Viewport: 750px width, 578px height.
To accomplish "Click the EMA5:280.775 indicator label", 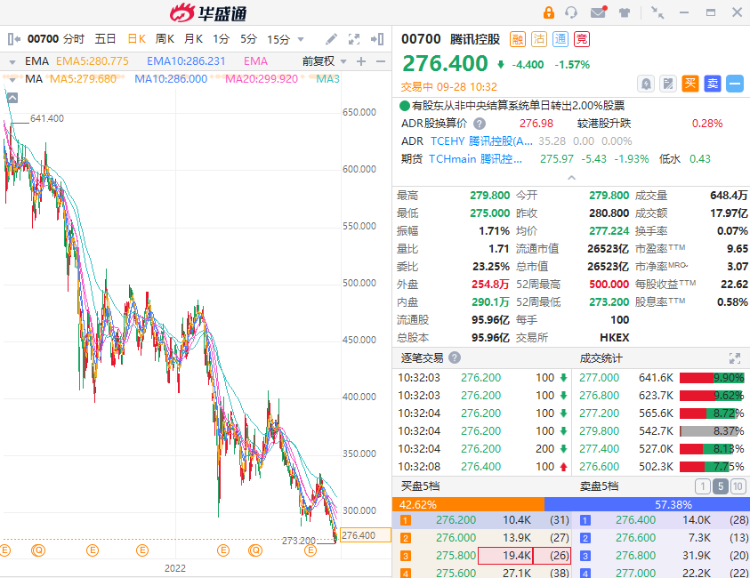I will tap(92, 61).
